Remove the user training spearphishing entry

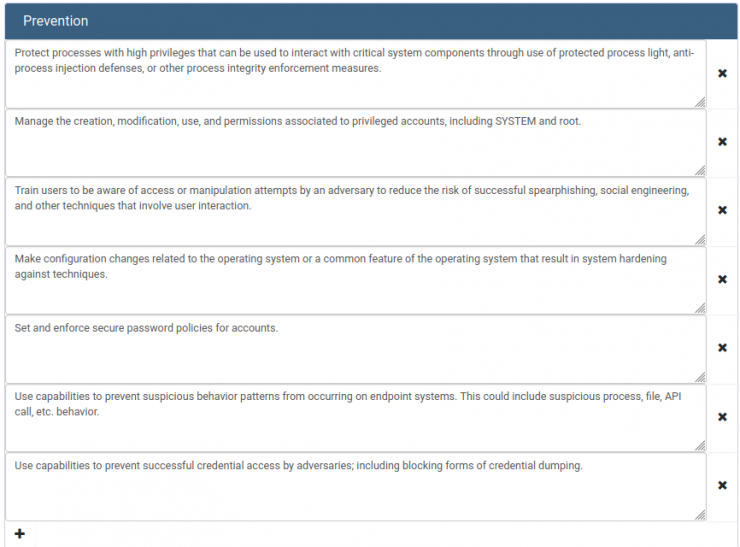coord(722,210)
